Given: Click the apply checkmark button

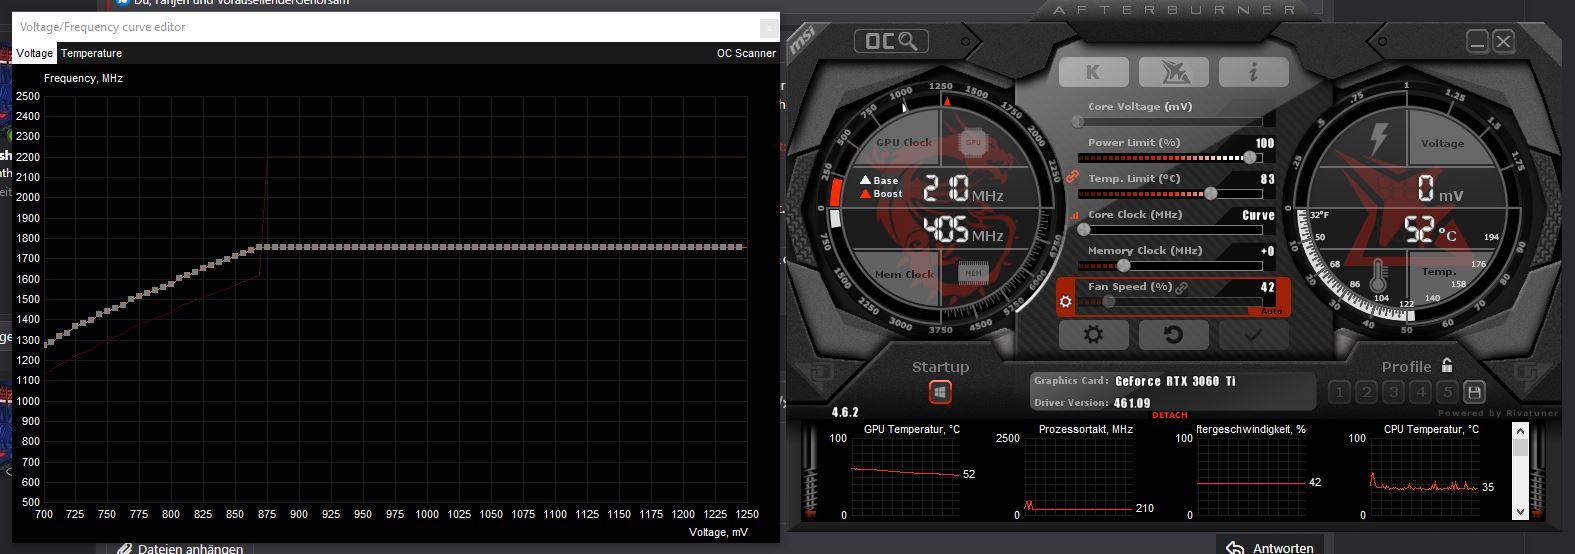Looking at the screenshot, I should click(1253, 335).
